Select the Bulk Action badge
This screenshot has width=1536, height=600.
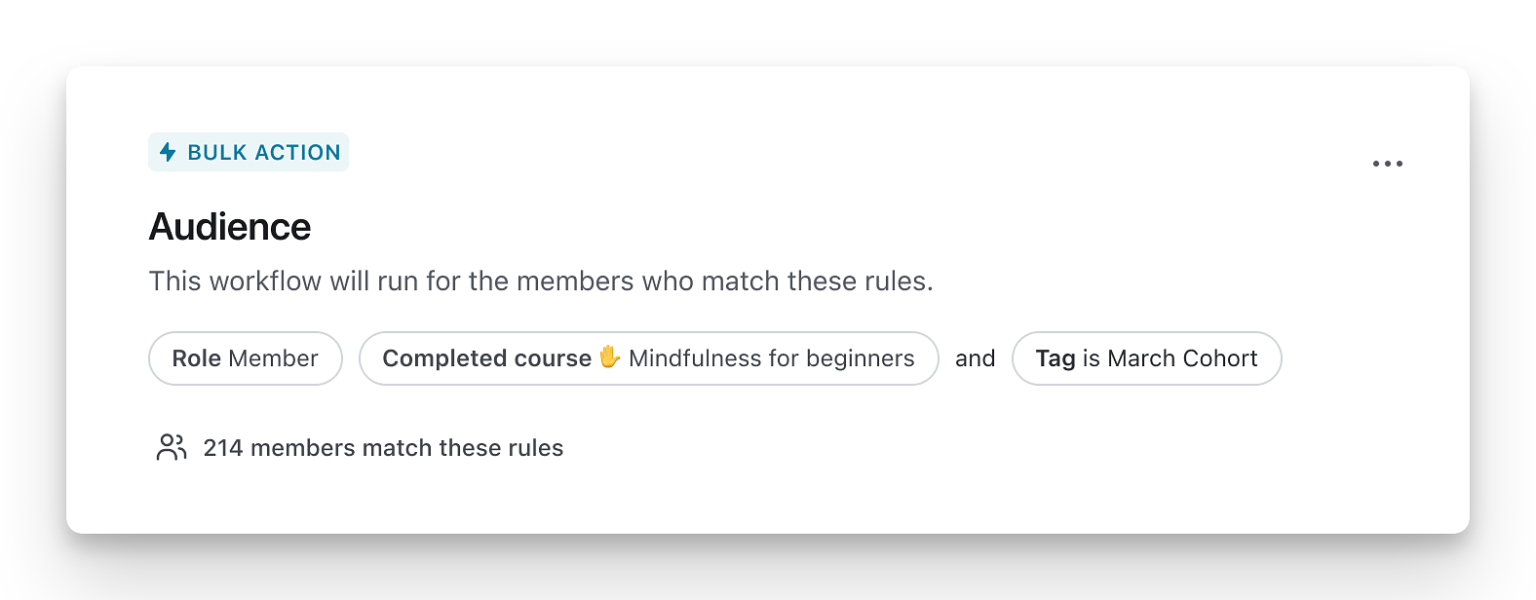click(248, 153)
